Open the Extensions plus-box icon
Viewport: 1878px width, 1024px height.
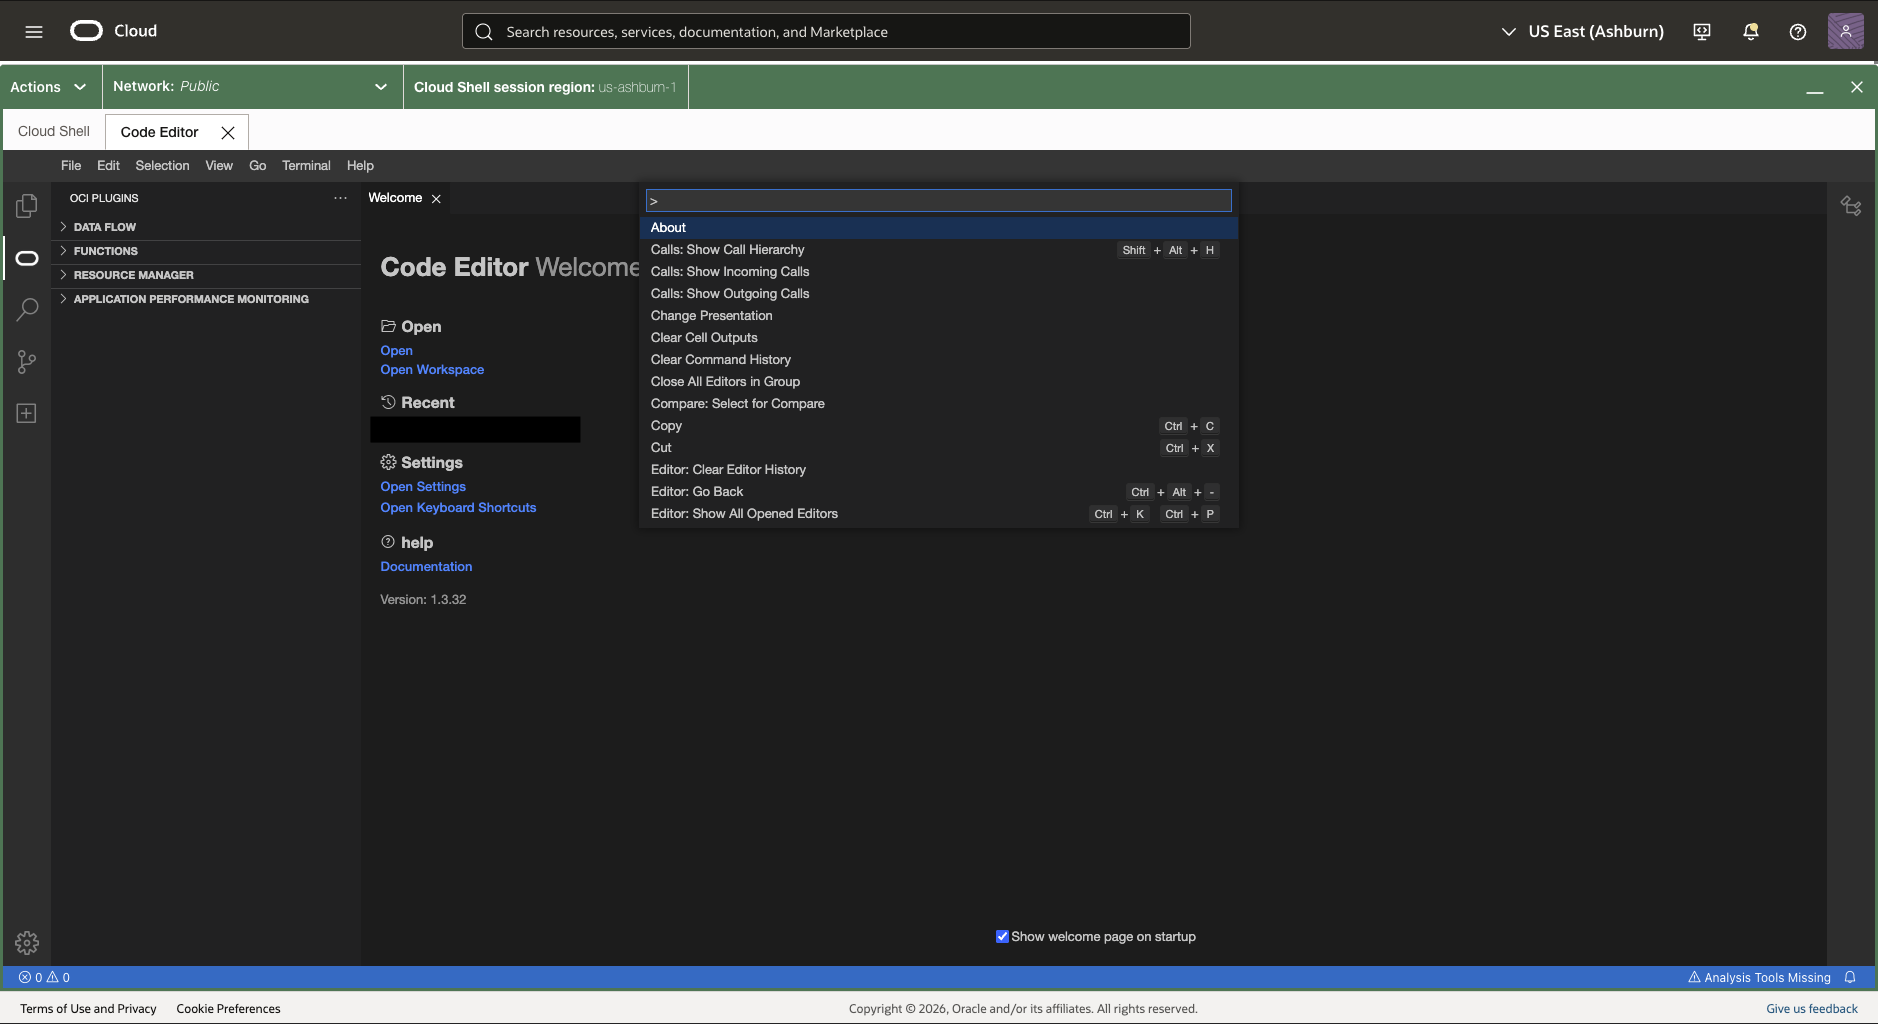27,413
